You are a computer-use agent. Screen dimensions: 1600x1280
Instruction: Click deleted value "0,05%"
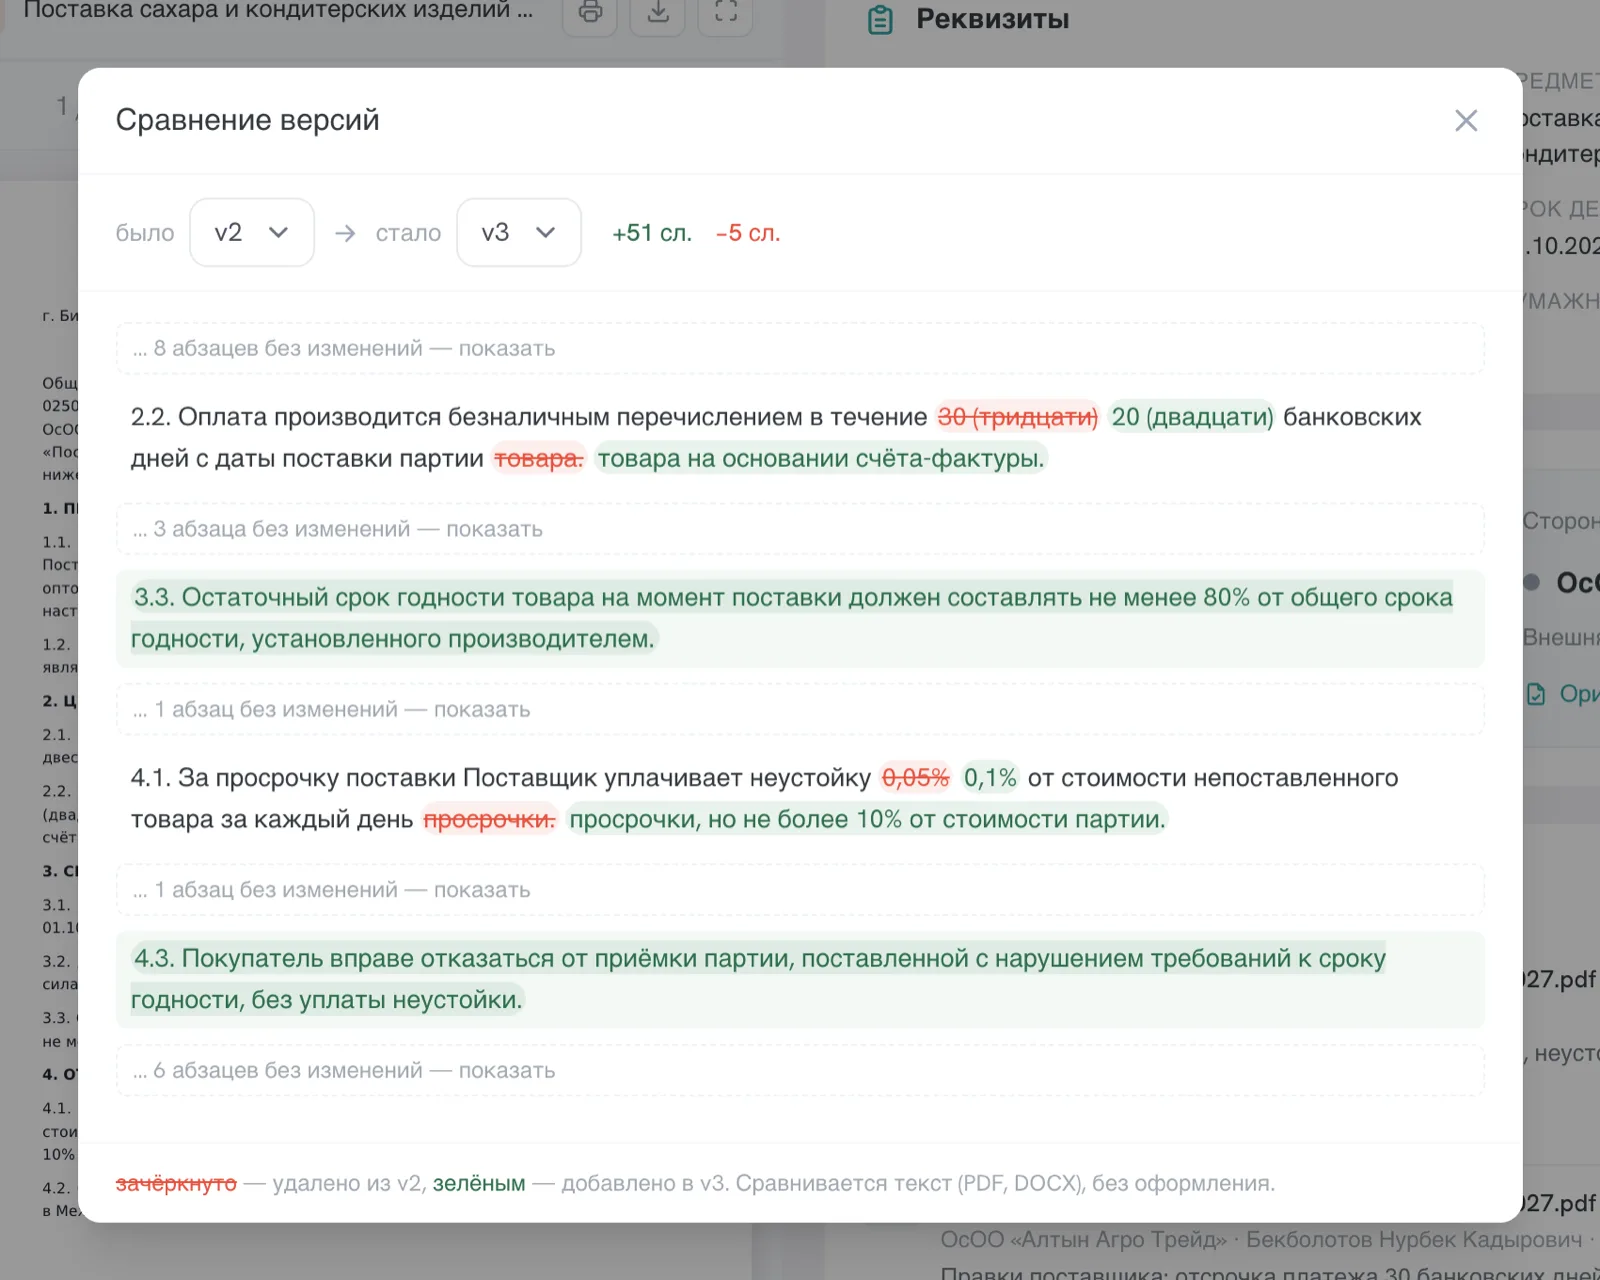(915, 778)
